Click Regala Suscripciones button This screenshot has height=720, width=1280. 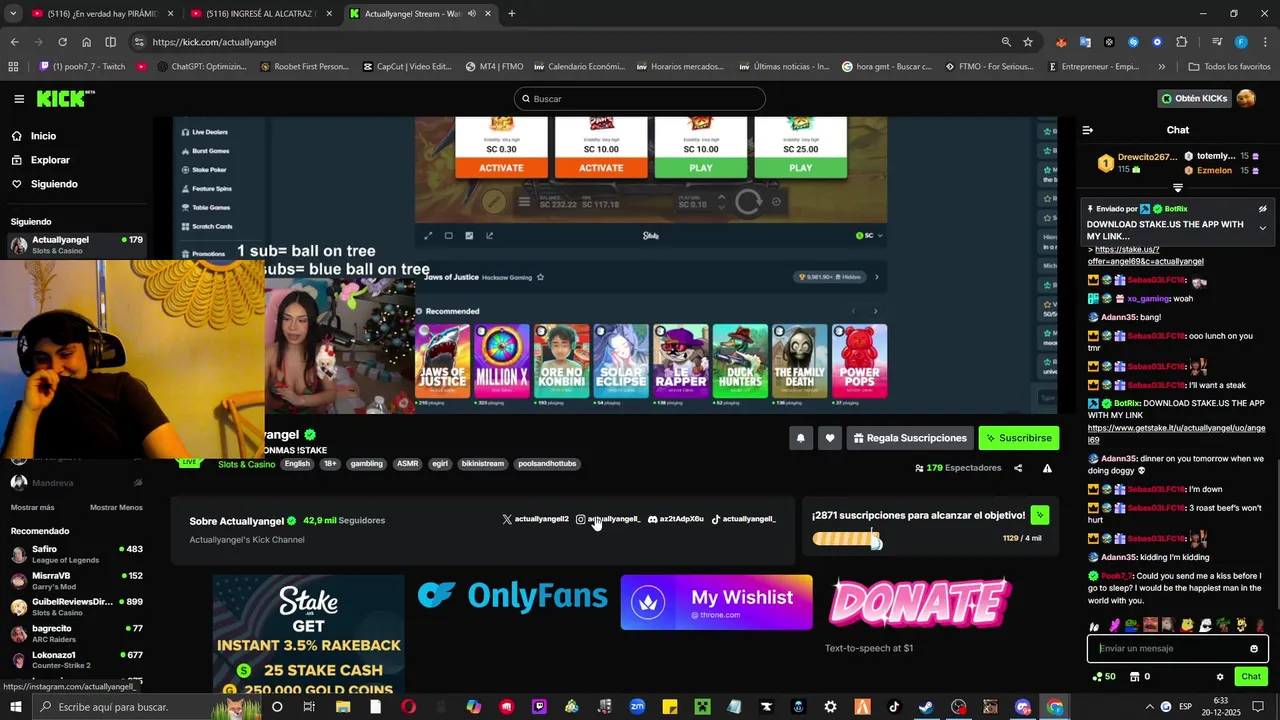[911, 438]
